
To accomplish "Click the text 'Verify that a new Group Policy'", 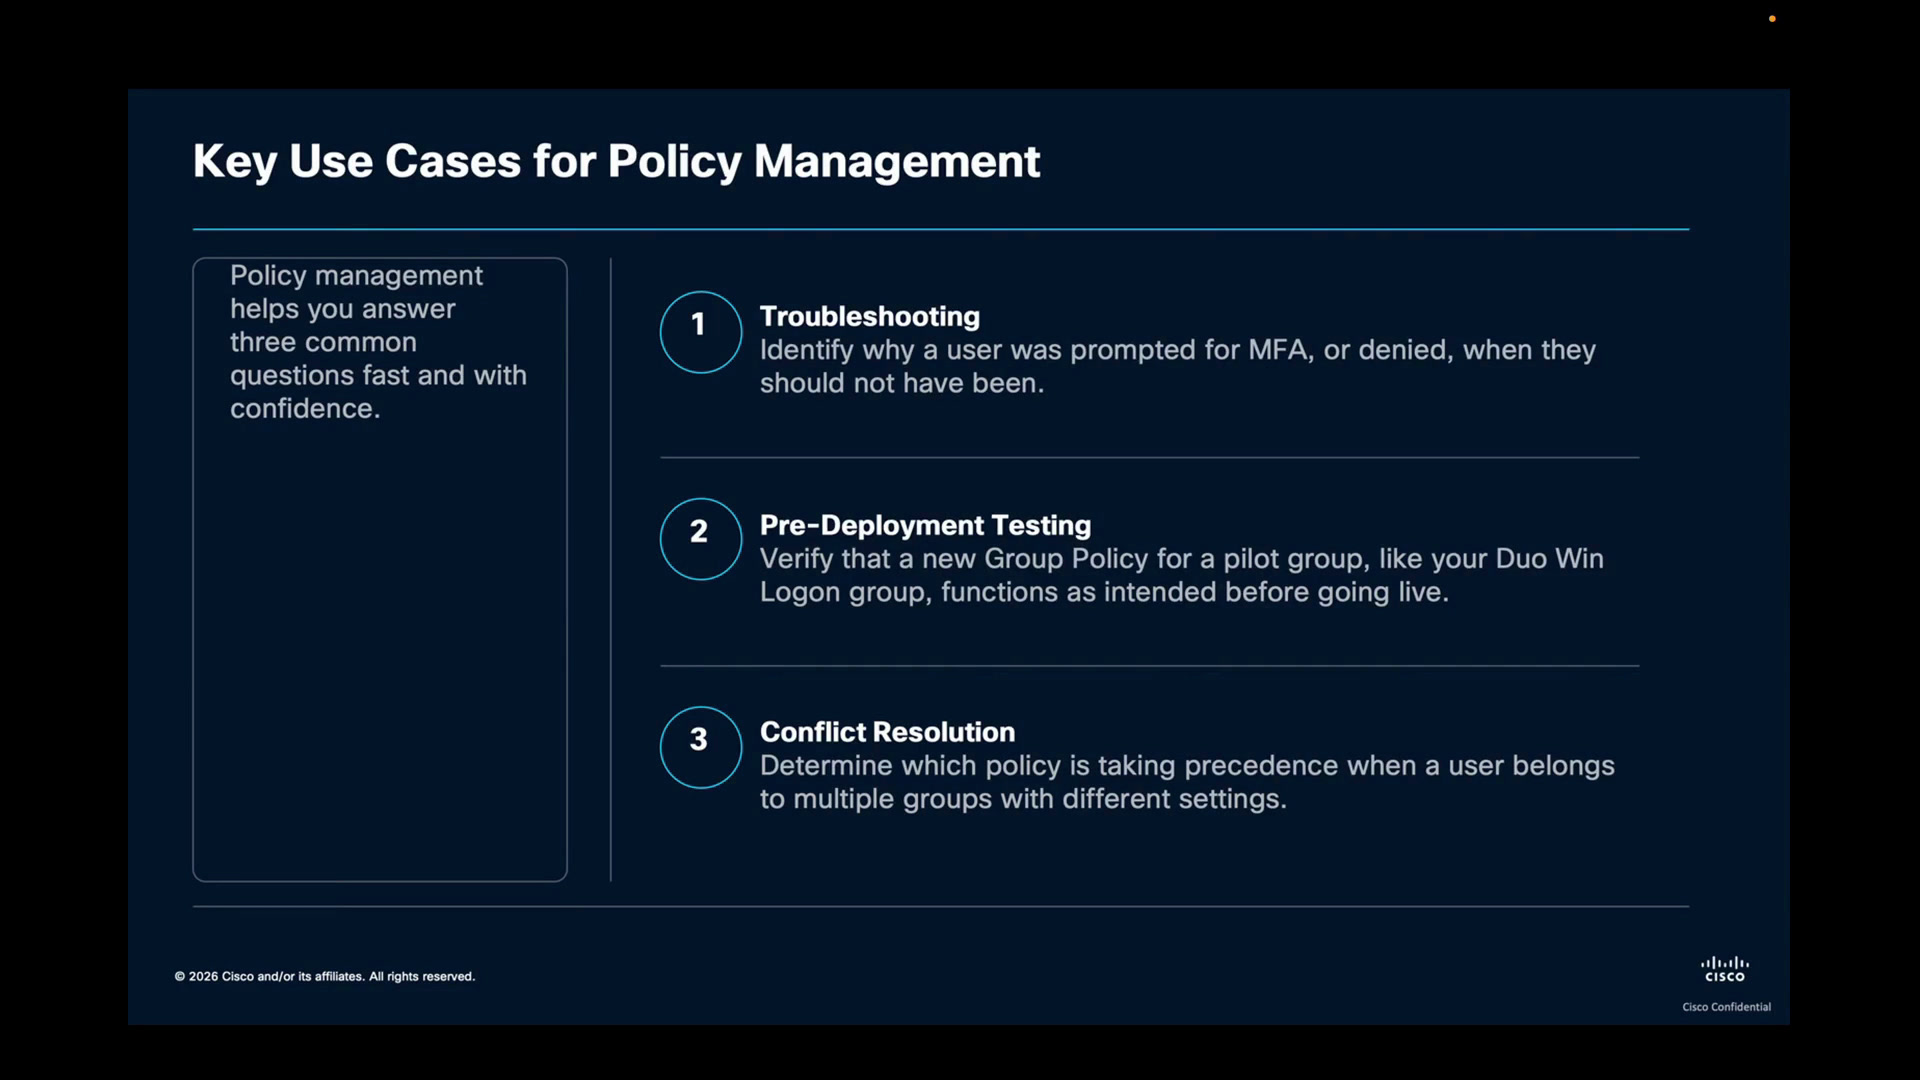I will coord(954,558).
